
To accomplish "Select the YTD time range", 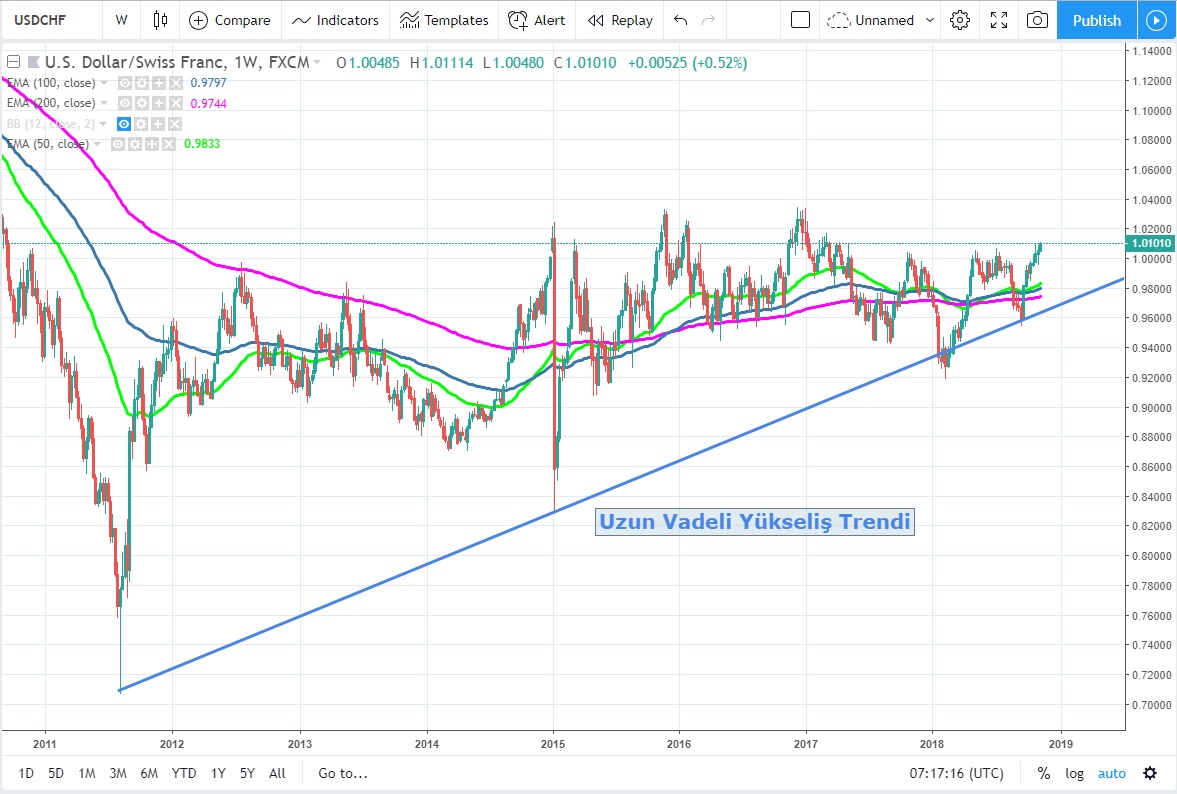I will [184, 773].
